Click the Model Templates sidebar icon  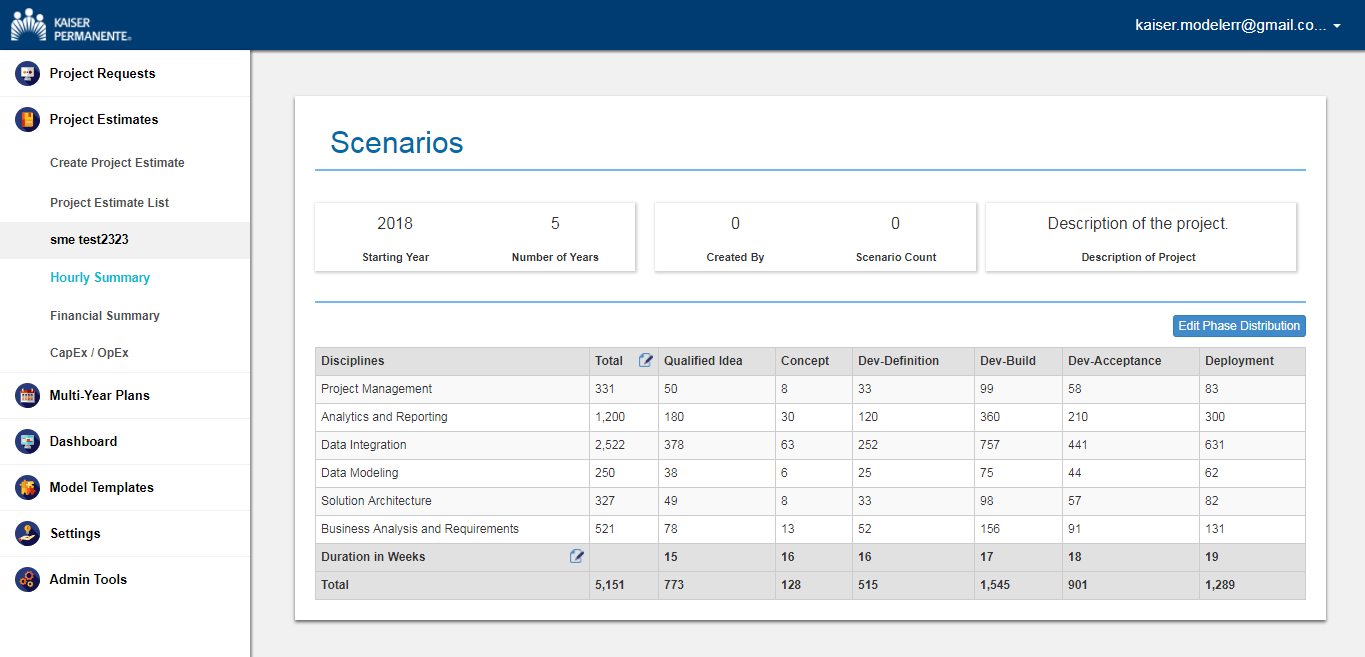(x=27, y=488)
